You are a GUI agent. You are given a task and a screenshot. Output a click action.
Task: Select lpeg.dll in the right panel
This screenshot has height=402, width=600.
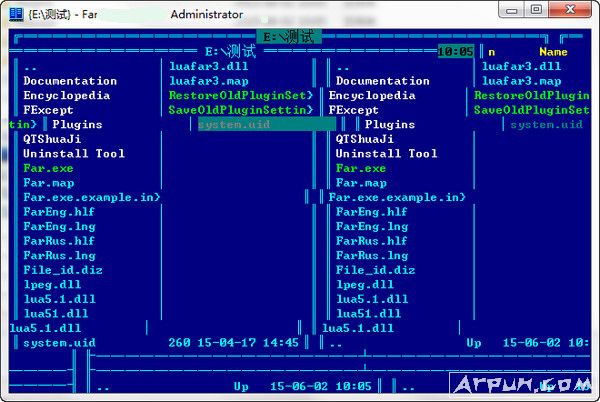(x=365, y=285)
